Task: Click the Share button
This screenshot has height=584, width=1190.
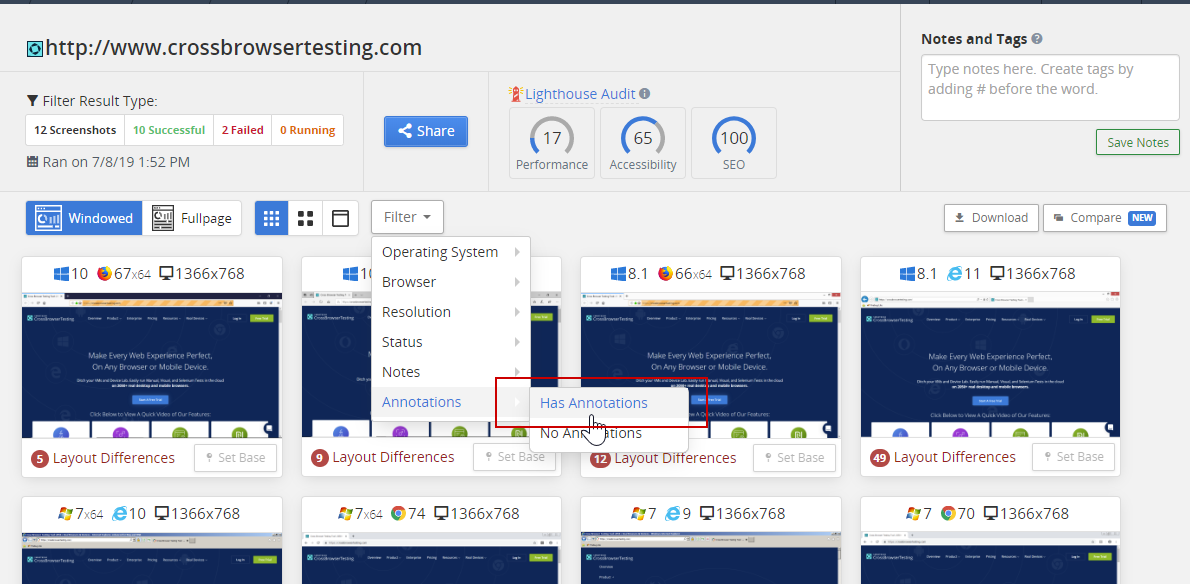Action: [426, 131]
